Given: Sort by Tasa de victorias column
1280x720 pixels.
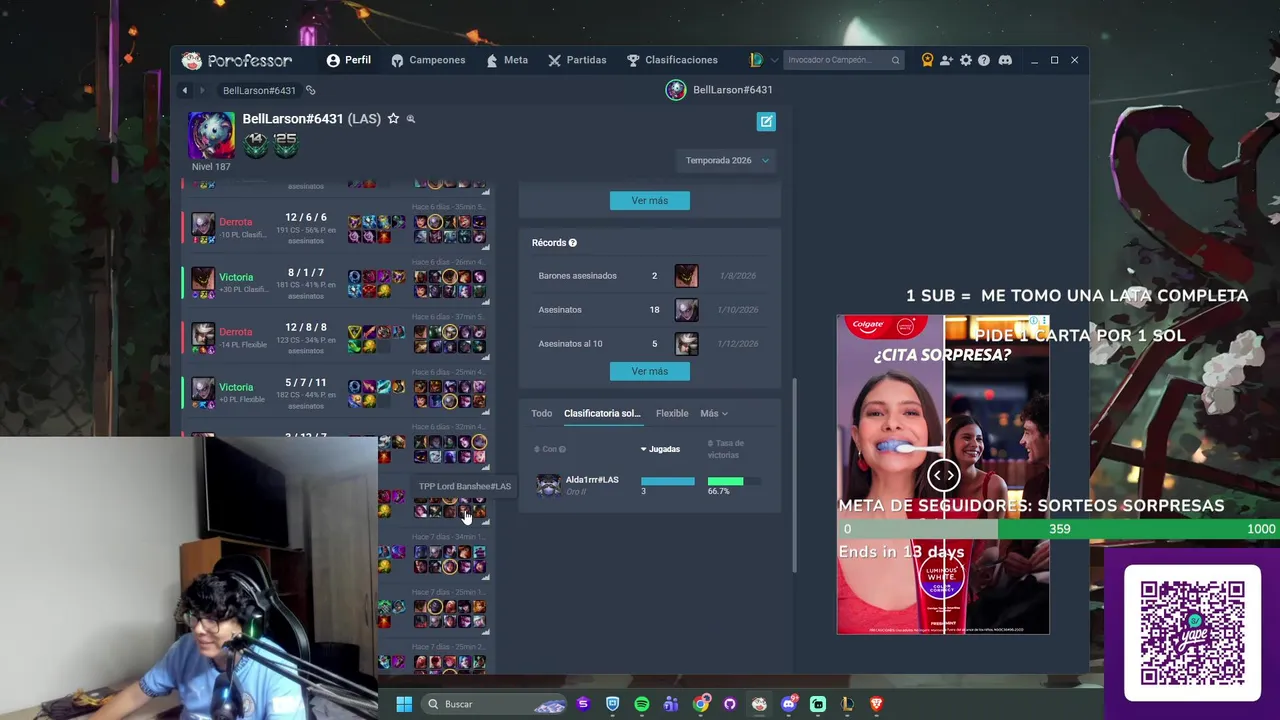Looking at the screenshot, I should 726,449.
